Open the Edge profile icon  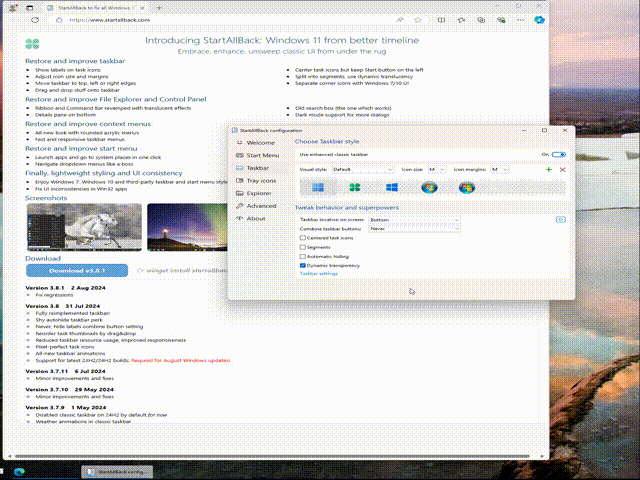coord(13,8)
